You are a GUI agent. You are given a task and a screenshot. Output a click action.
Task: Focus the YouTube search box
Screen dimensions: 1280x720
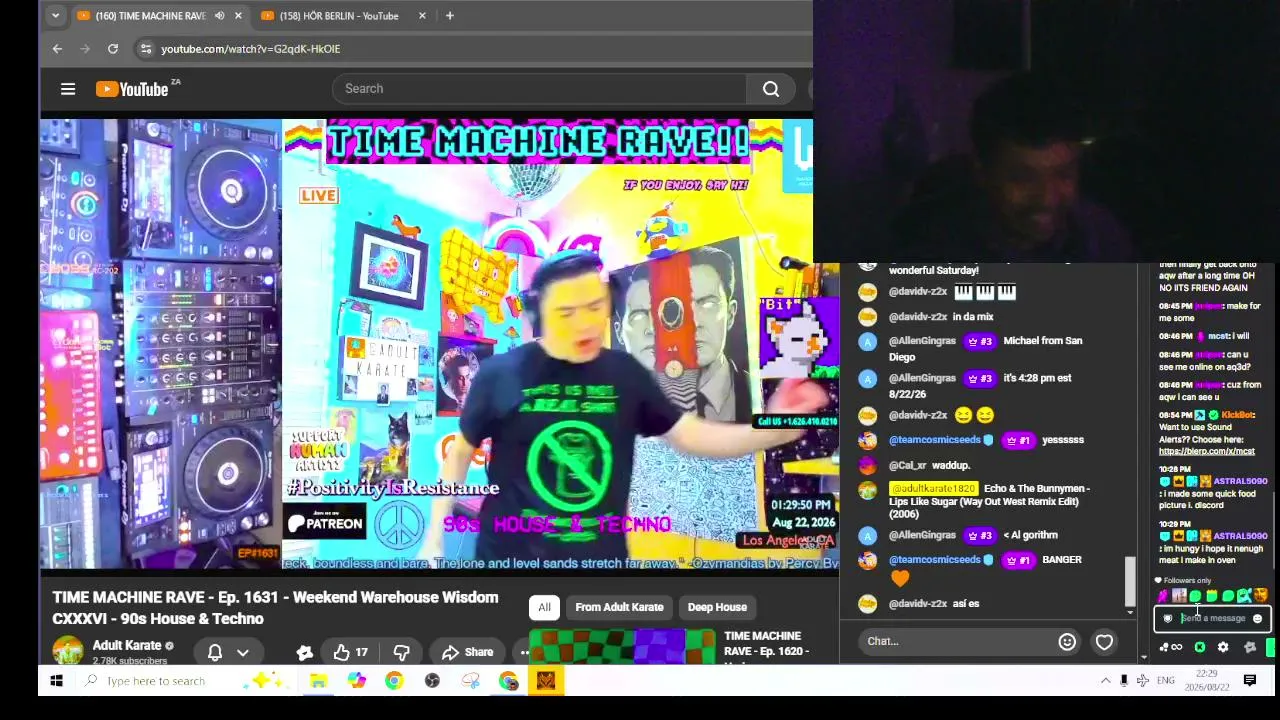539,89
